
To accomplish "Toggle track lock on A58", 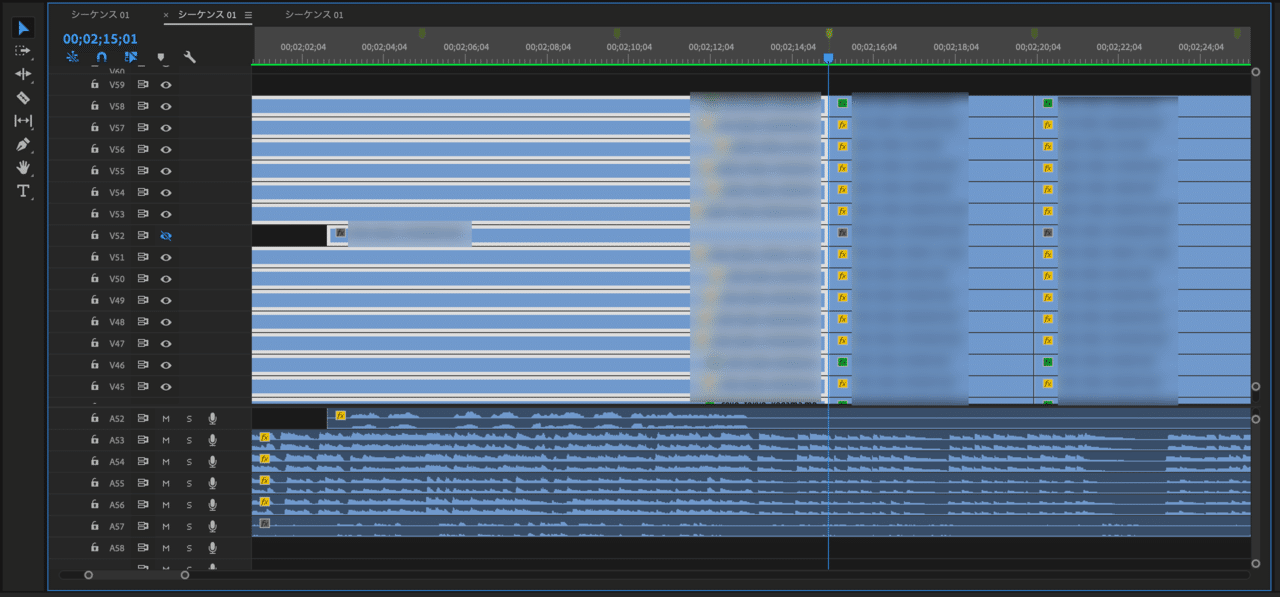I will coord(95,548).
